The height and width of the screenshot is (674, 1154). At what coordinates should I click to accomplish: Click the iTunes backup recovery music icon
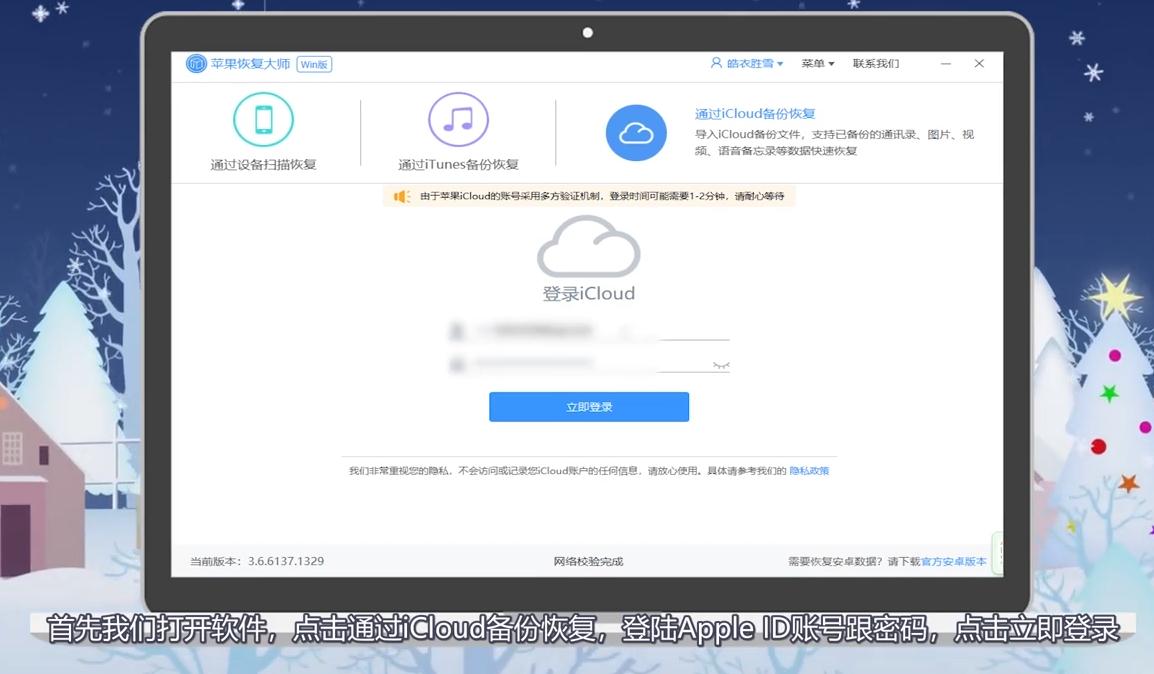[x=459, y=119]
